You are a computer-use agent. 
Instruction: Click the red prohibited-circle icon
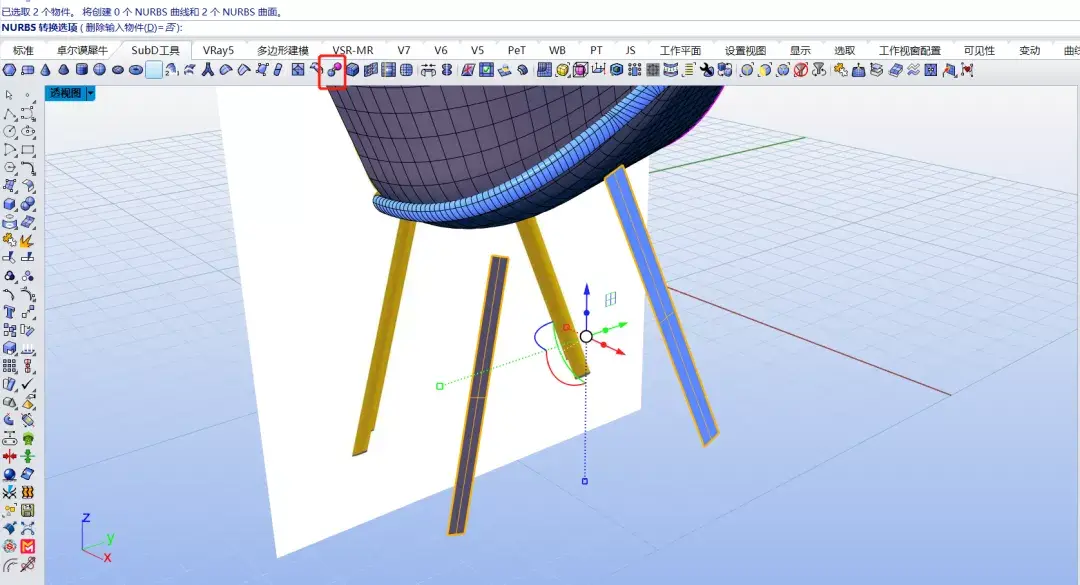coord(800,70)
